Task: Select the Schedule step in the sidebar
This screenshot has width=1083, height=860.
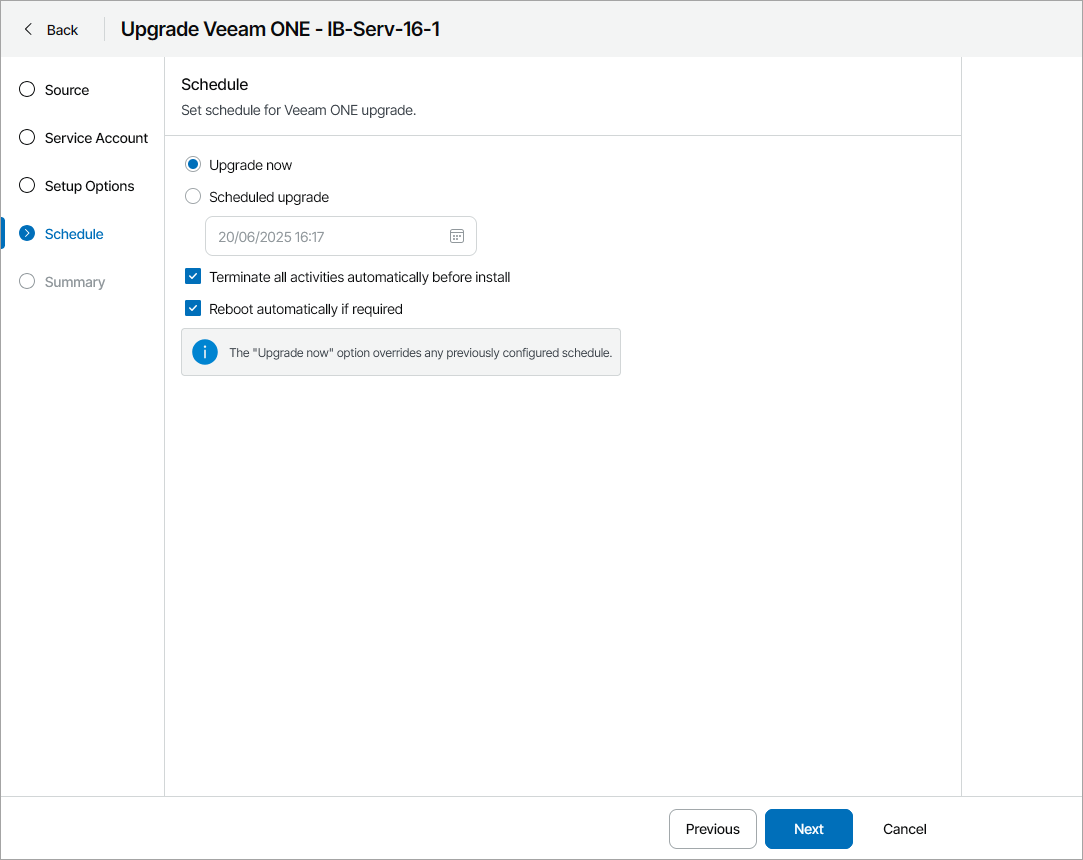Action: point(72,233)
